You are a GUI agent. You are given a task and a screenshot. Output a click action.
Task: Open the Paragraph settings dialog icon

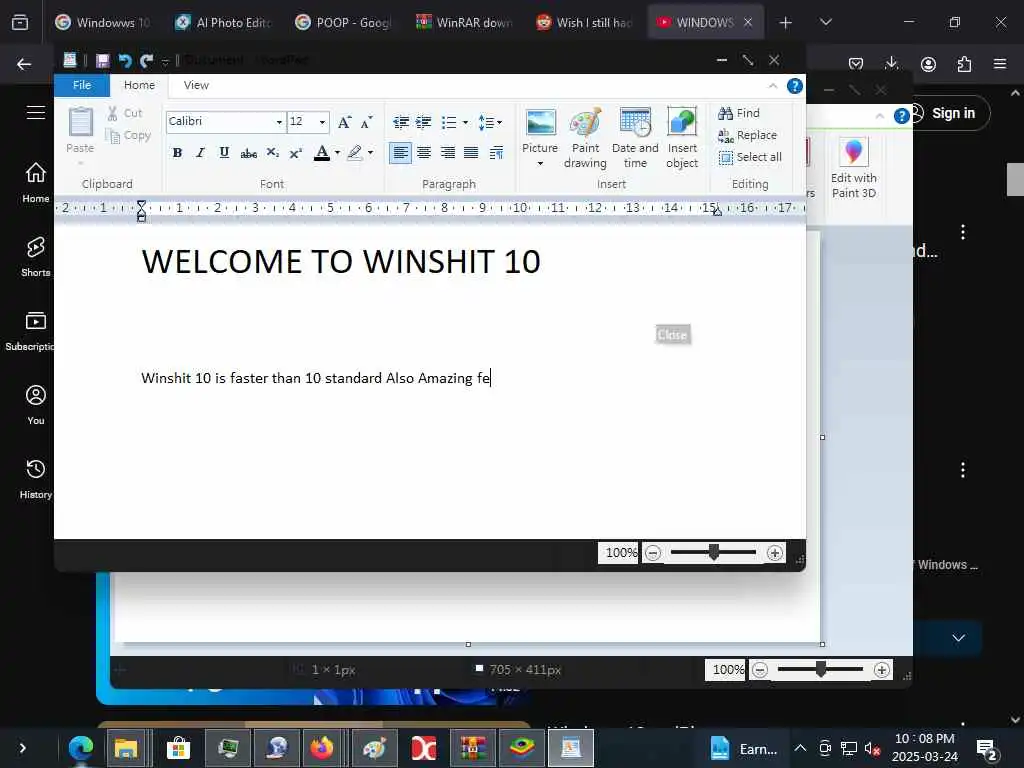pos(496,153)
